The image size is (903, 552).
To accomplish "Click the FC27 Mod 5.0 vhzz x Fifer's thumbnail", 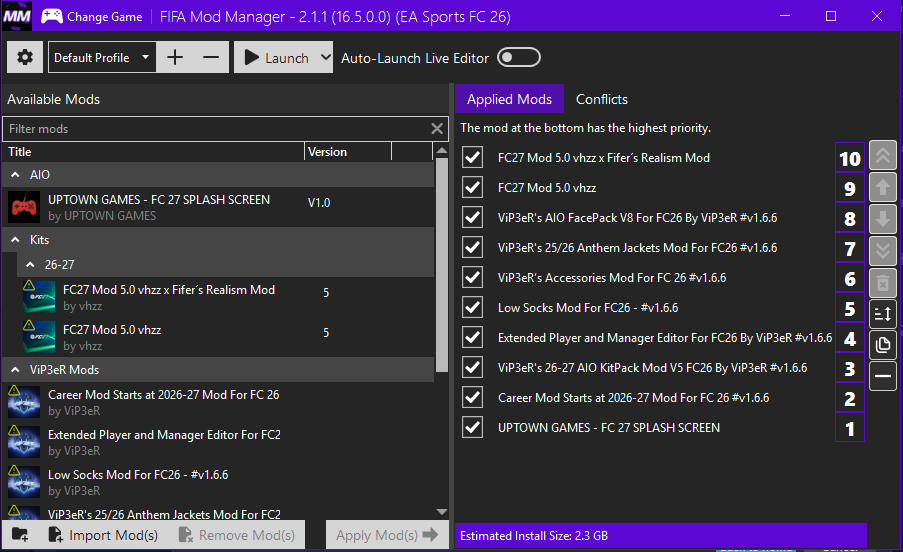I will (39, 297).
